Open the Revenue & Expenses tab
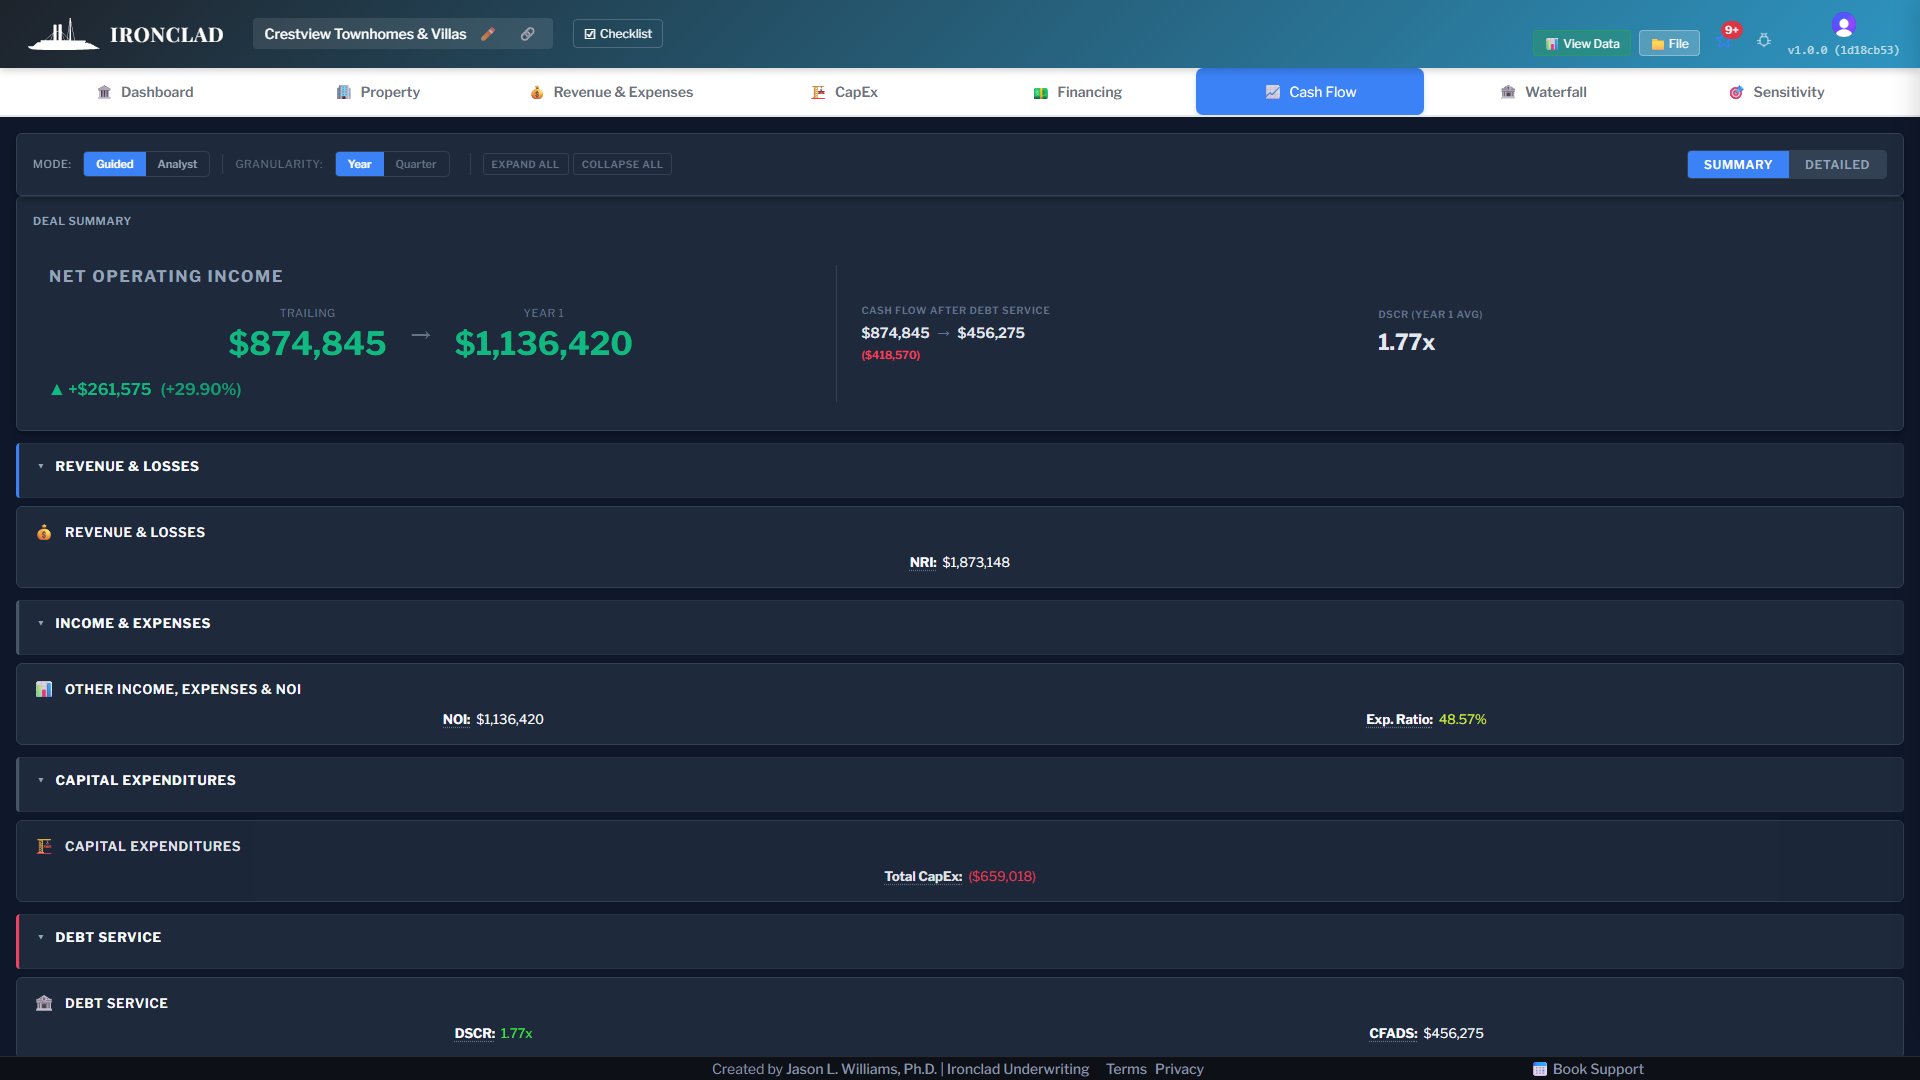This screenshot has width=1920, height=1080. tap(611, 92)
